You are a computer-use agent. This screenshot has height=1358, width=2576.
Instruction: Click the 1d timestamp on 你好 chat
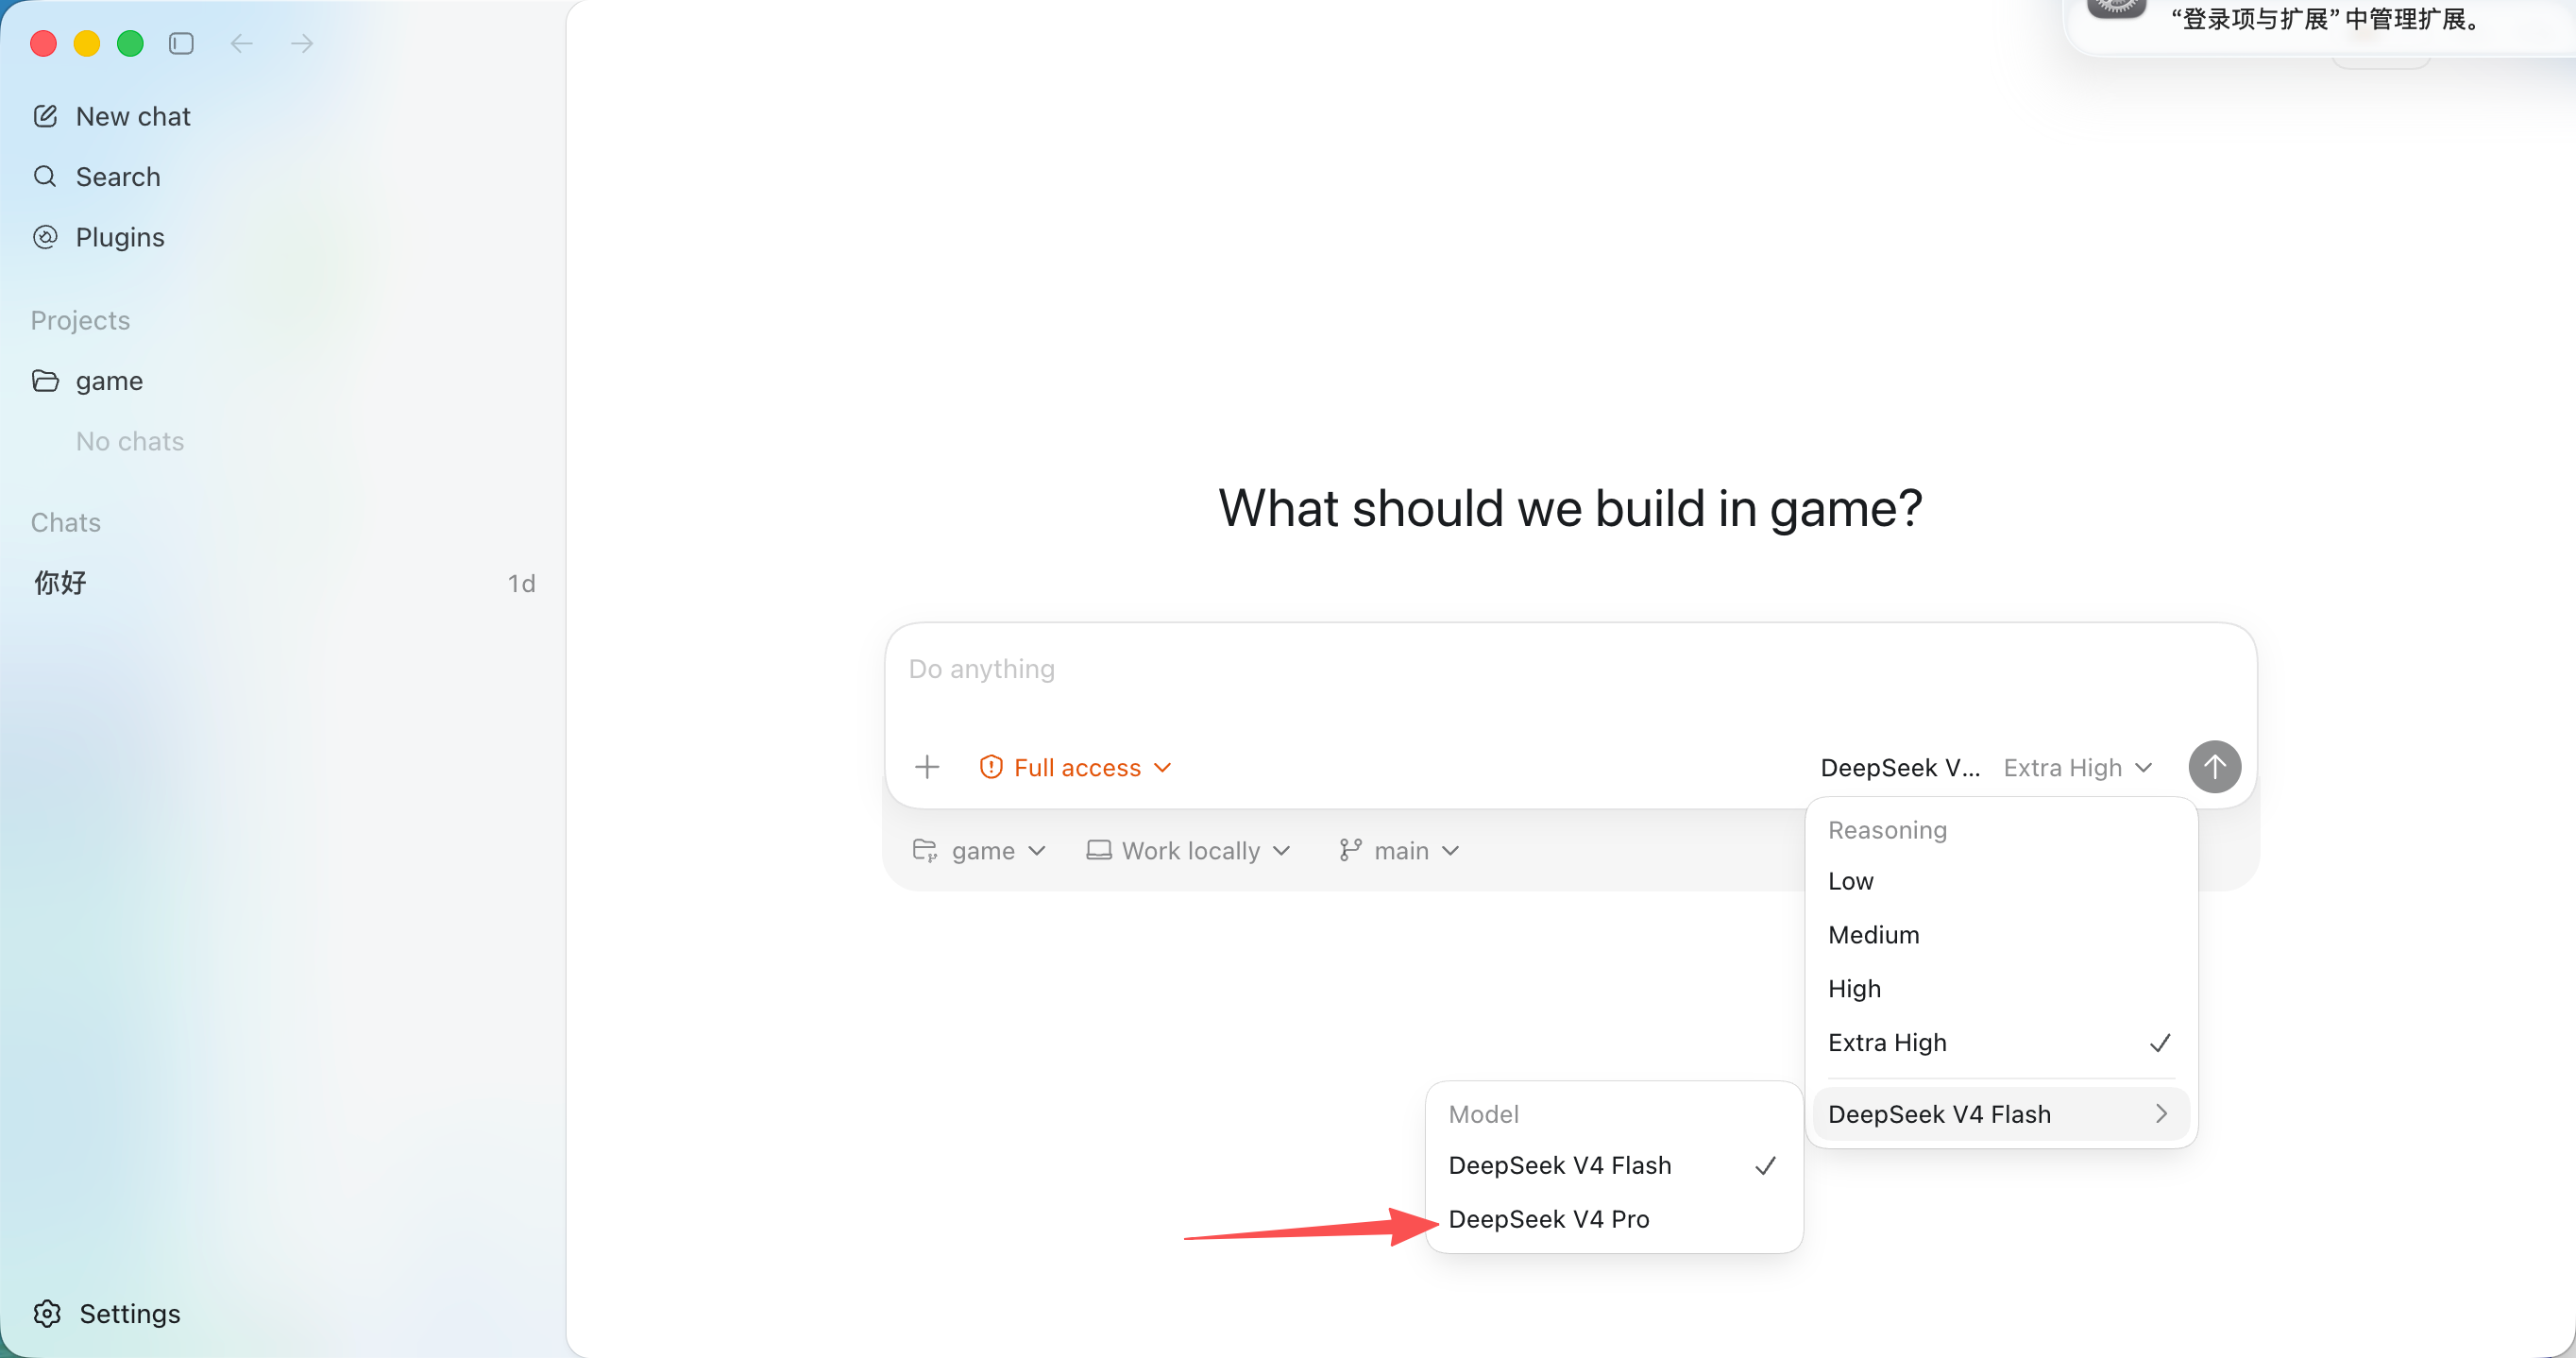(x=521, y=583)
